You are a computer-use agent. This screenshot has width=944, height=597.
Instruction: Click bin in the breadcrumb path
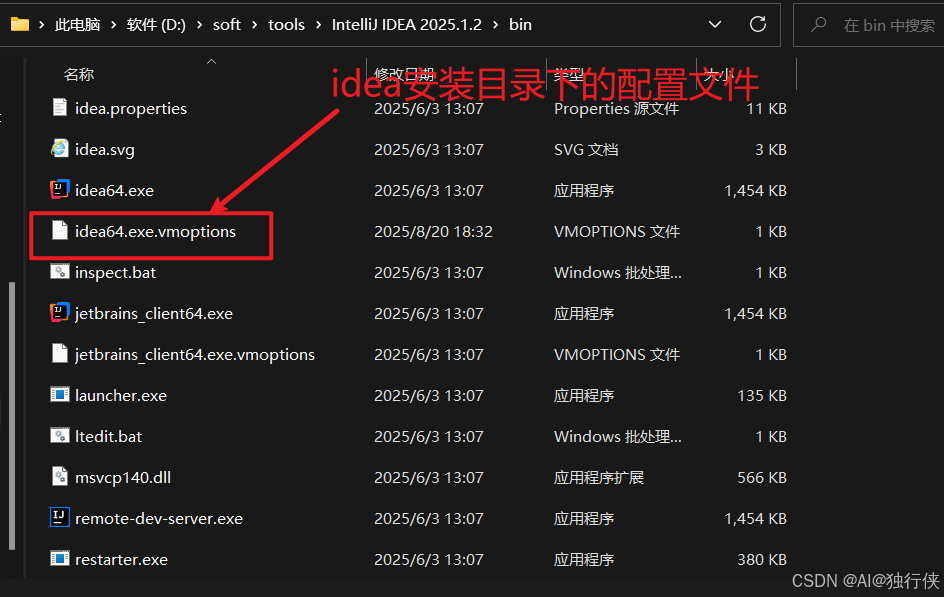coord(520,25)
